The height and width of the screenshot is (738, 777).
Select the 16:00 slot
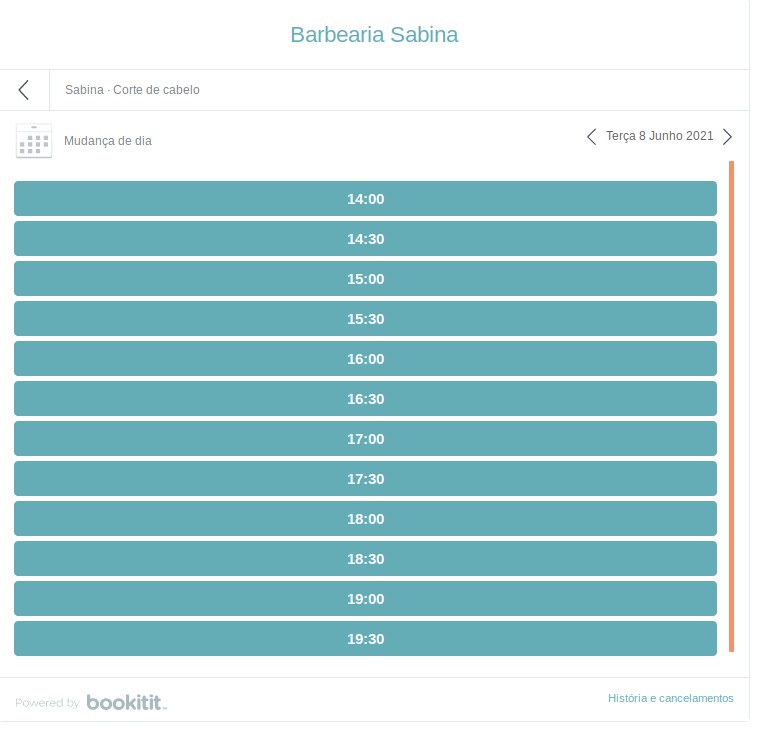click(365, 359)
